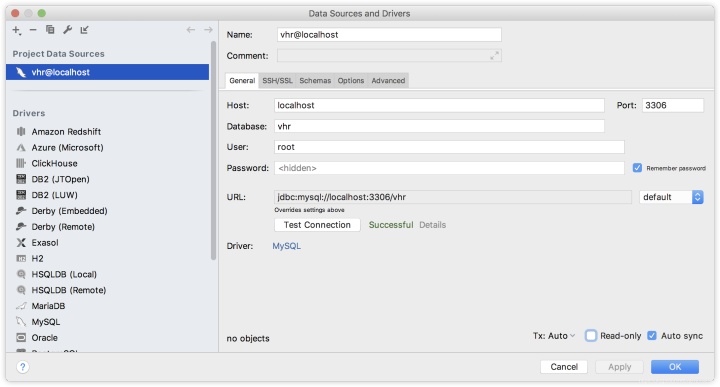Uncheck Remember password checkbox
Viewport: 720px width, 387px height.
click(x=637, y=168)
